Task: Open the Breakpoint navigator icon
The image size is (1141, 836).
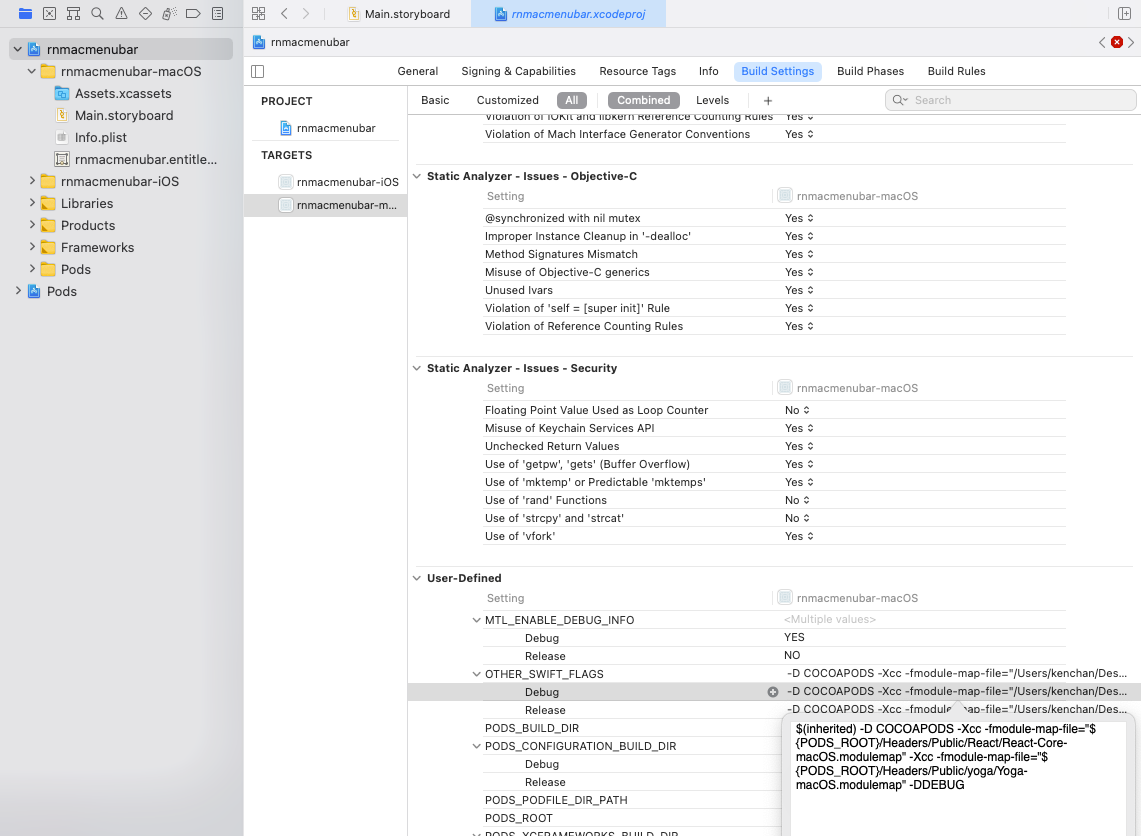Action: pyautogui.click(x=194, y=13)
